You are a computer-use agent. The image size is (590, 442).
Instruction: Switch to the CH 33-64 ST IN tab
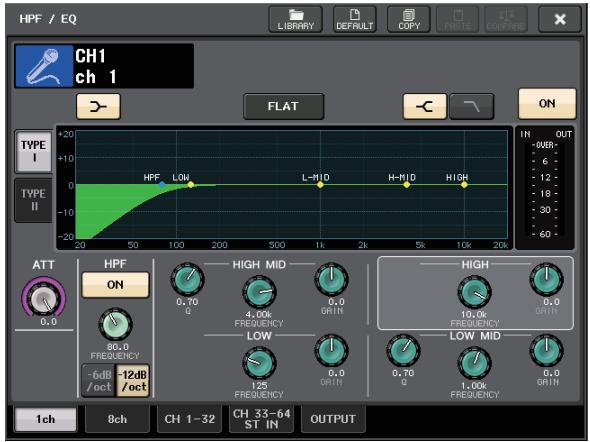pyautogui.click(x=262, y=419)
